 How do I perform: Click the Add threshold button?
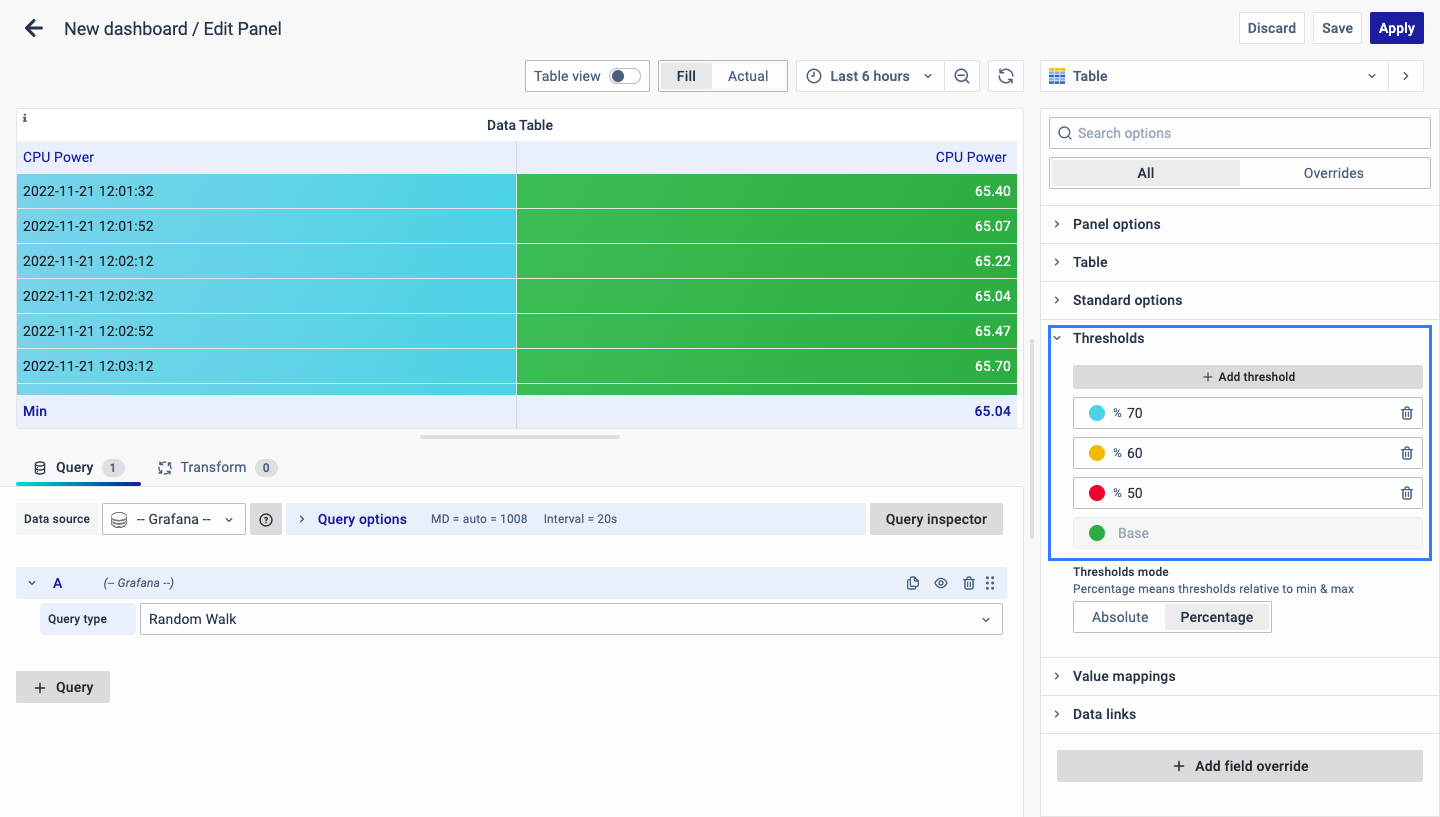[1247, 377]
